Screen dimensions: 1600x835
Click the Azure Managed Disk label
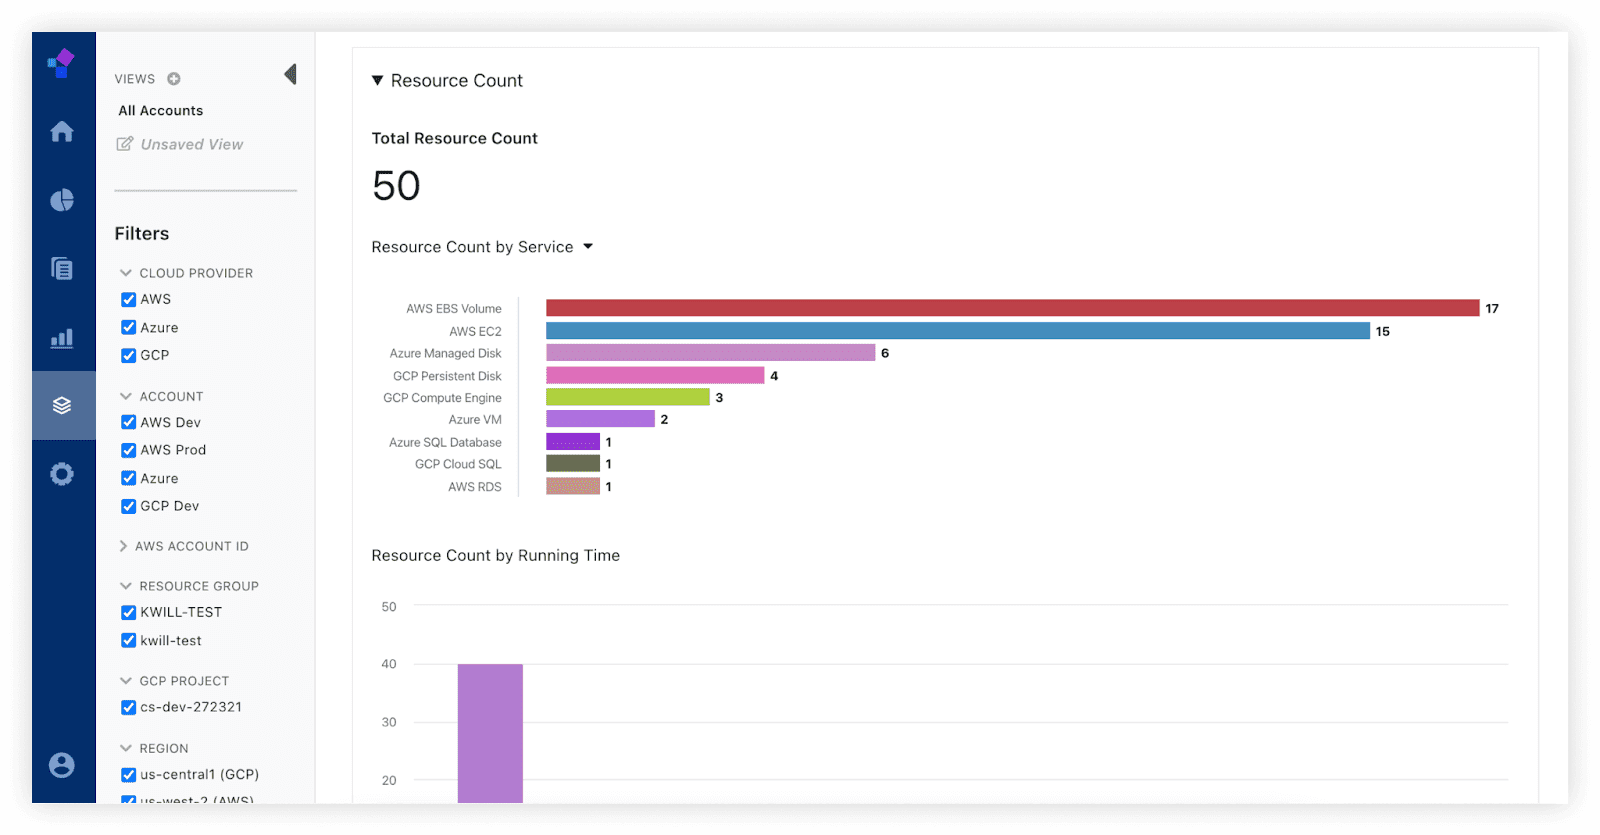coord(446,353)
